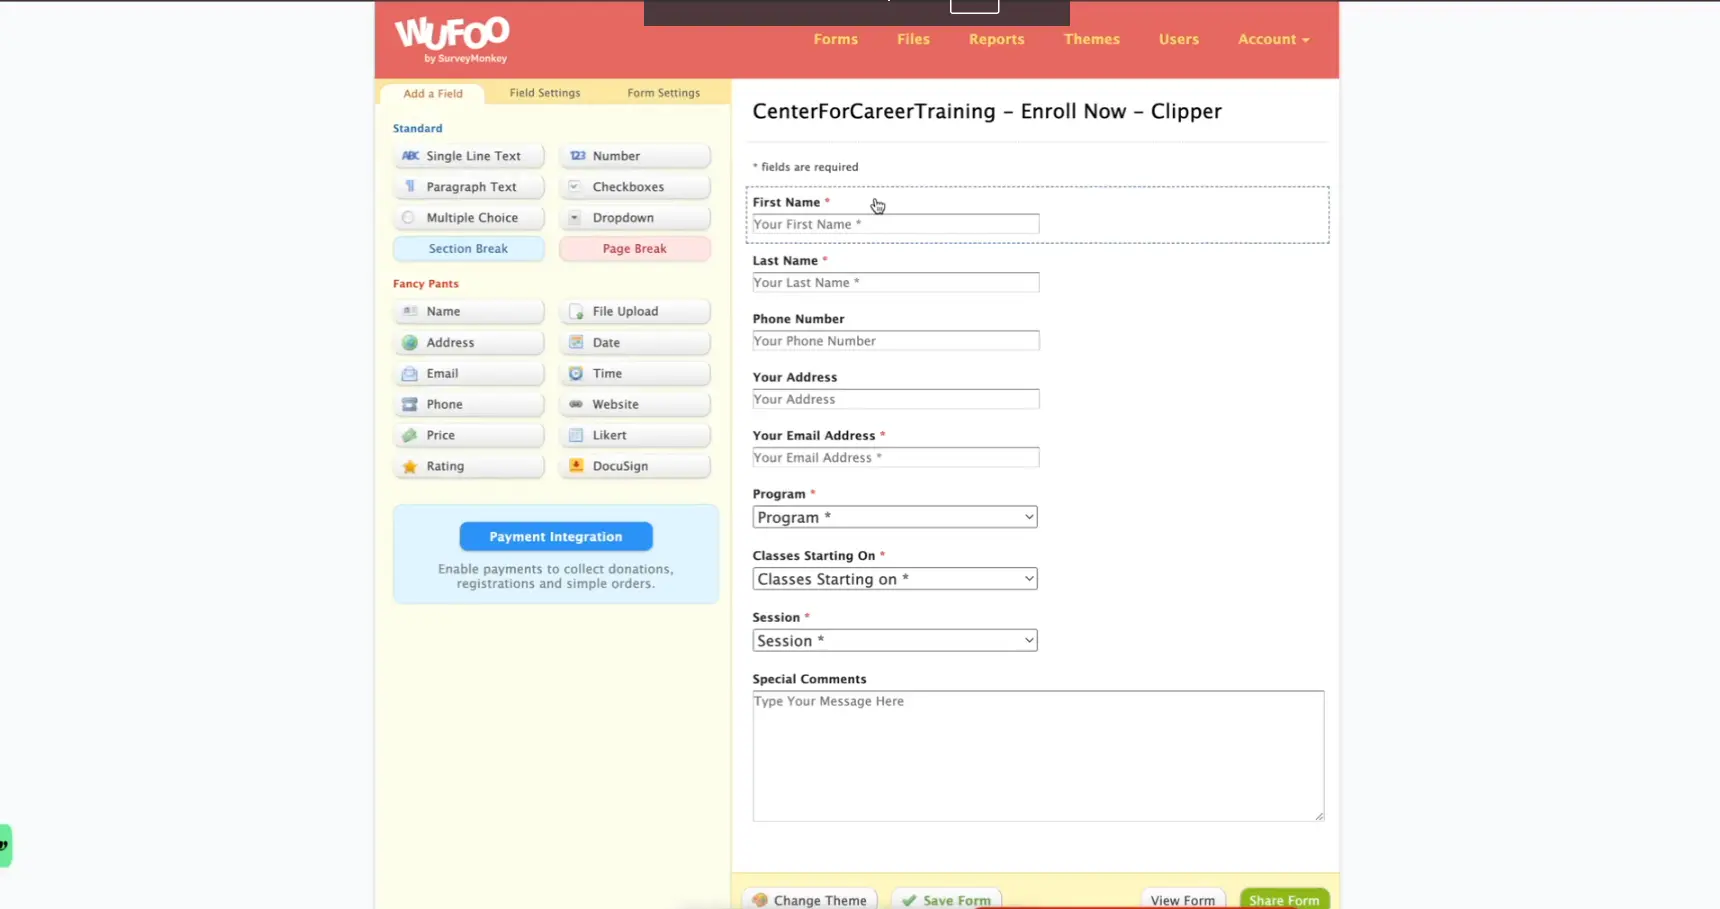Click the Time clock icon
This screenshot has height=909, width=1720.
576,374
